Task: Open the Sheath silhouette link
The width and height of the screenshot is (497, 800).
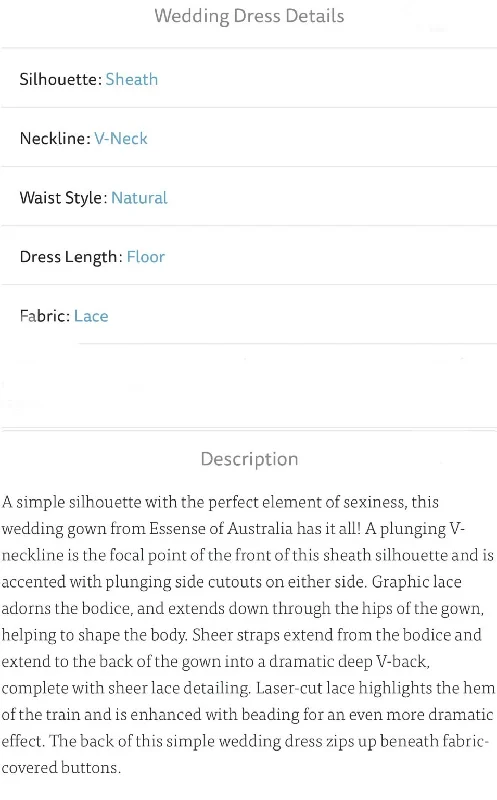Action: tap(132, 80)
